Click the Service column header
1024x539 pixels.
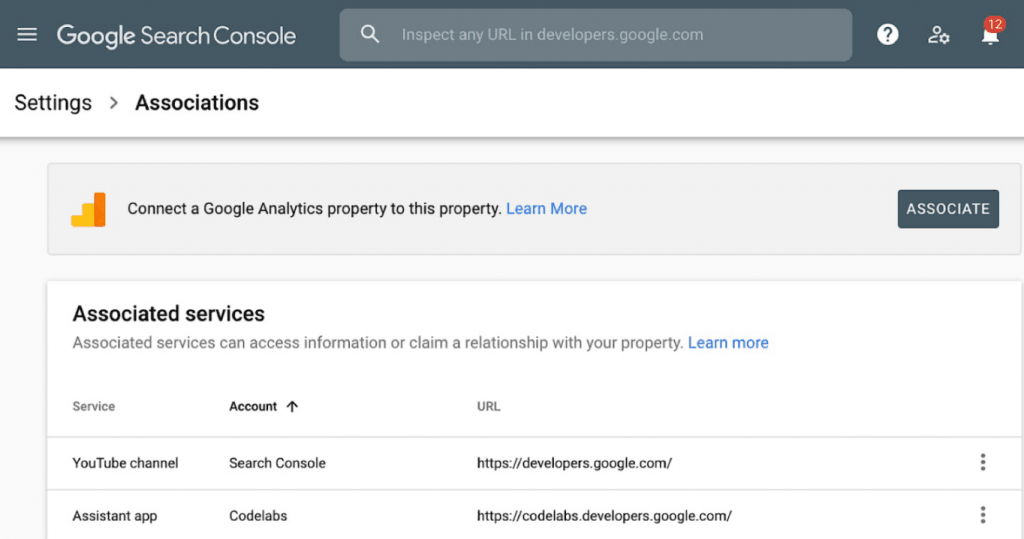[94, 407]
